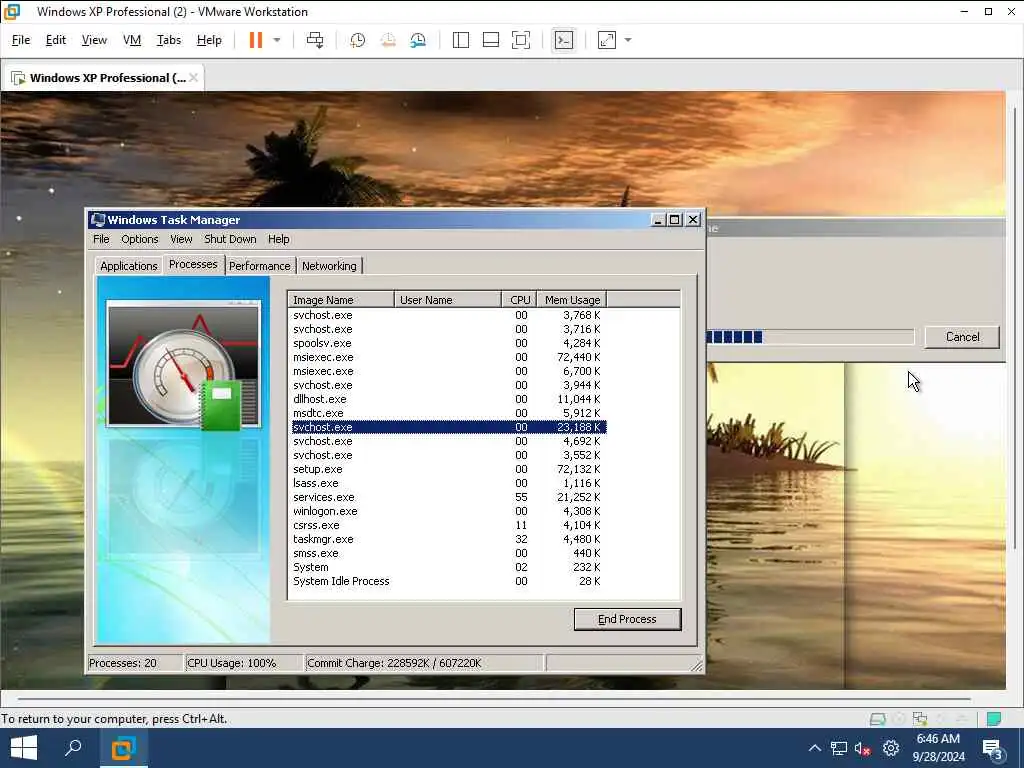Image resolution: width=1024 pixels, height=768 pixels.
Task: Click the VMware Workstation taskbar icon
Action: click(x=123, y=748)
